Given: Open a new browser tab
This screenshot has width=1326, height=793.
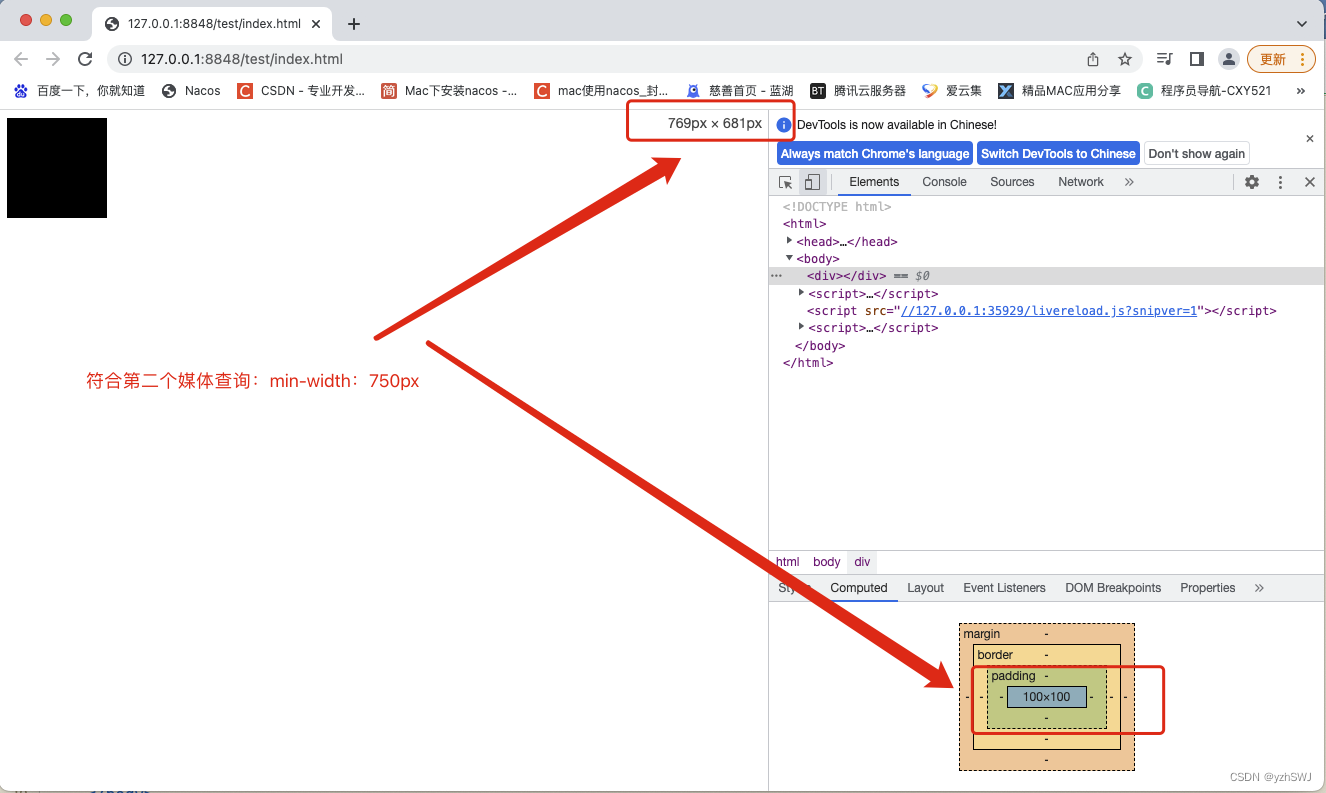Looking at the screenshot, I should coord(353,24).
